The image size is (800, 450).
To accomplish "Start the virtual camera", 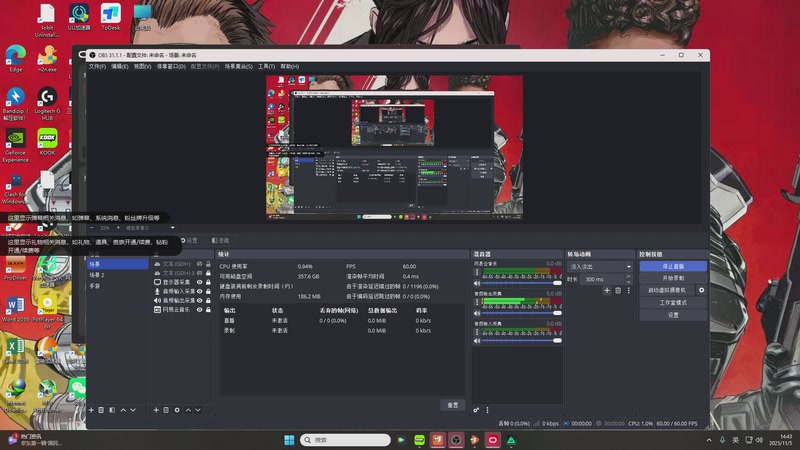I will click(x=667, y=290).
